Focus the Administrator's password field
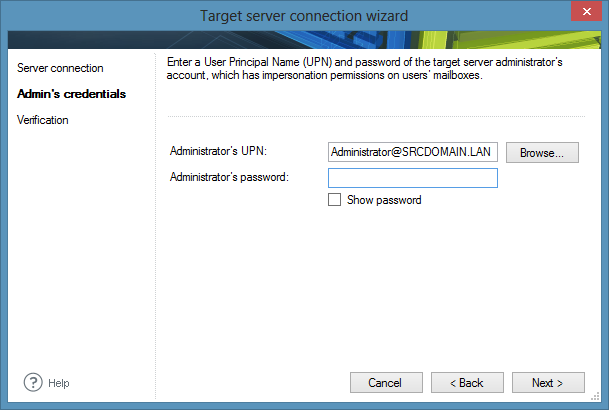The image size is (609, 410). click(x=412, y=178)
